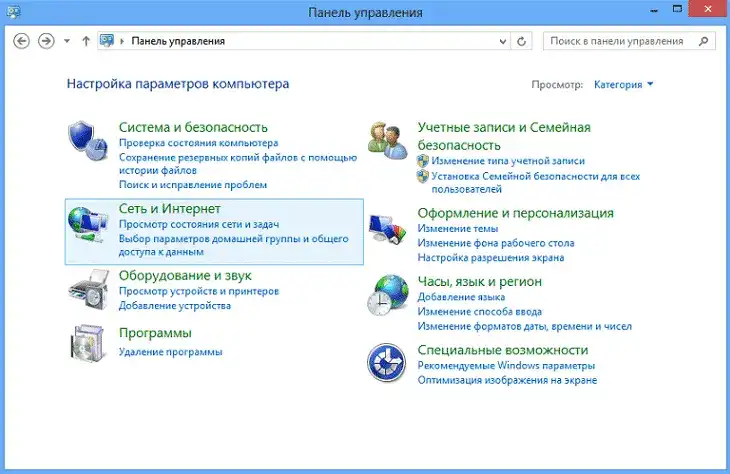Go forward with the right arrow button

tap(46, 41)
